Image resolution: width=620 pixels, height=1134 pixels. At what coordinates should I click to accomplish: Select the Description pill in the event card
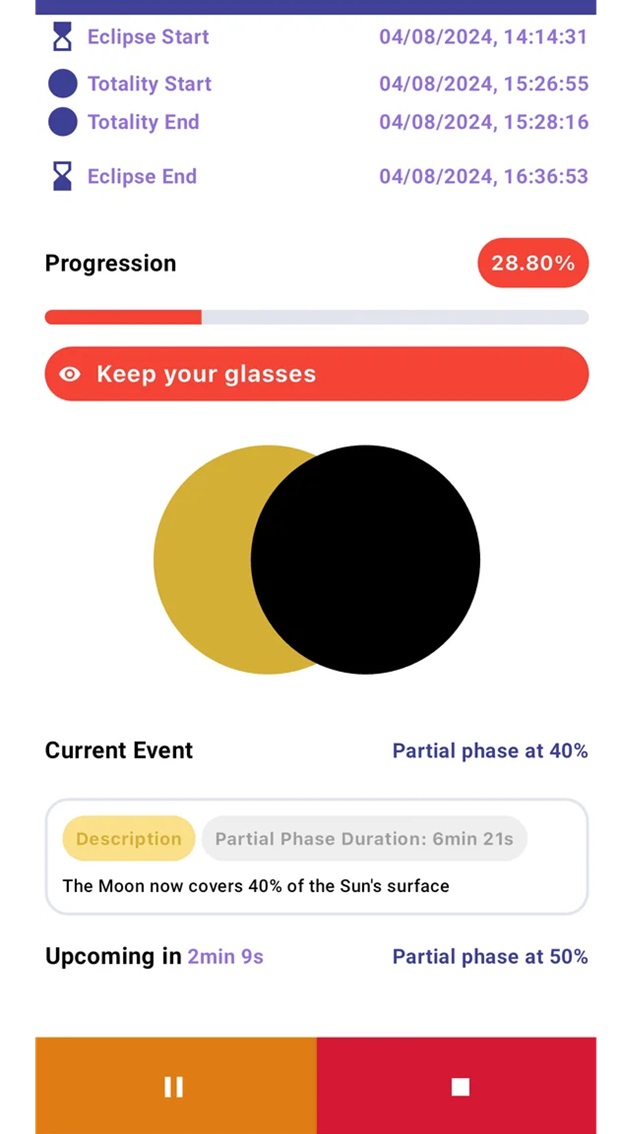pyautogui.click(x=128, y=838)
